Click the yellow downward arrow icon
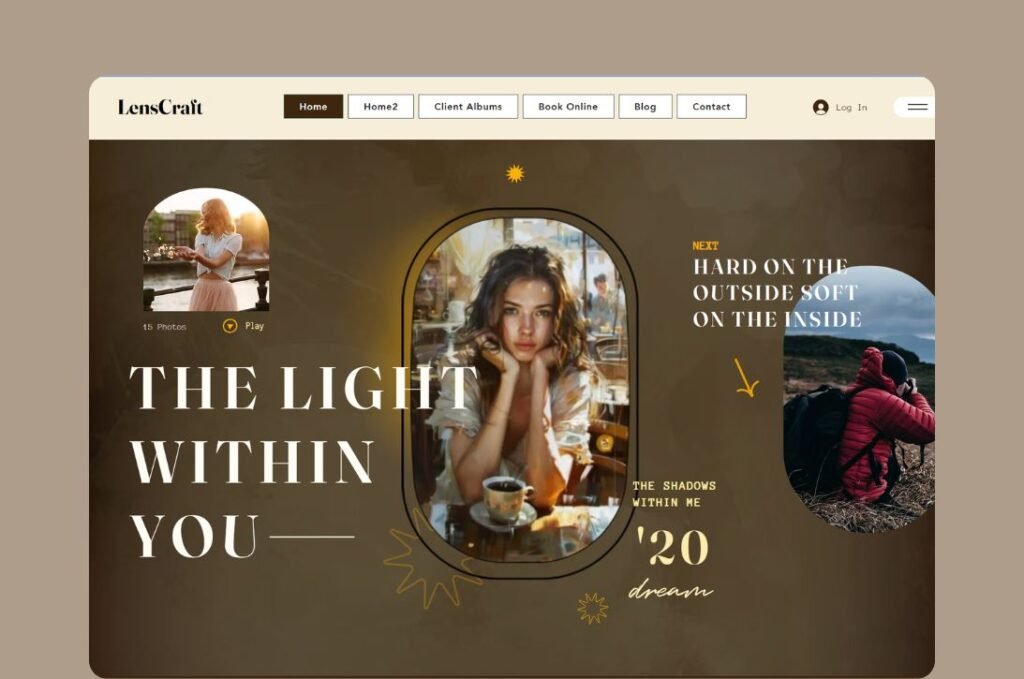Viewport: 1024px width, 679px height. 746,377
